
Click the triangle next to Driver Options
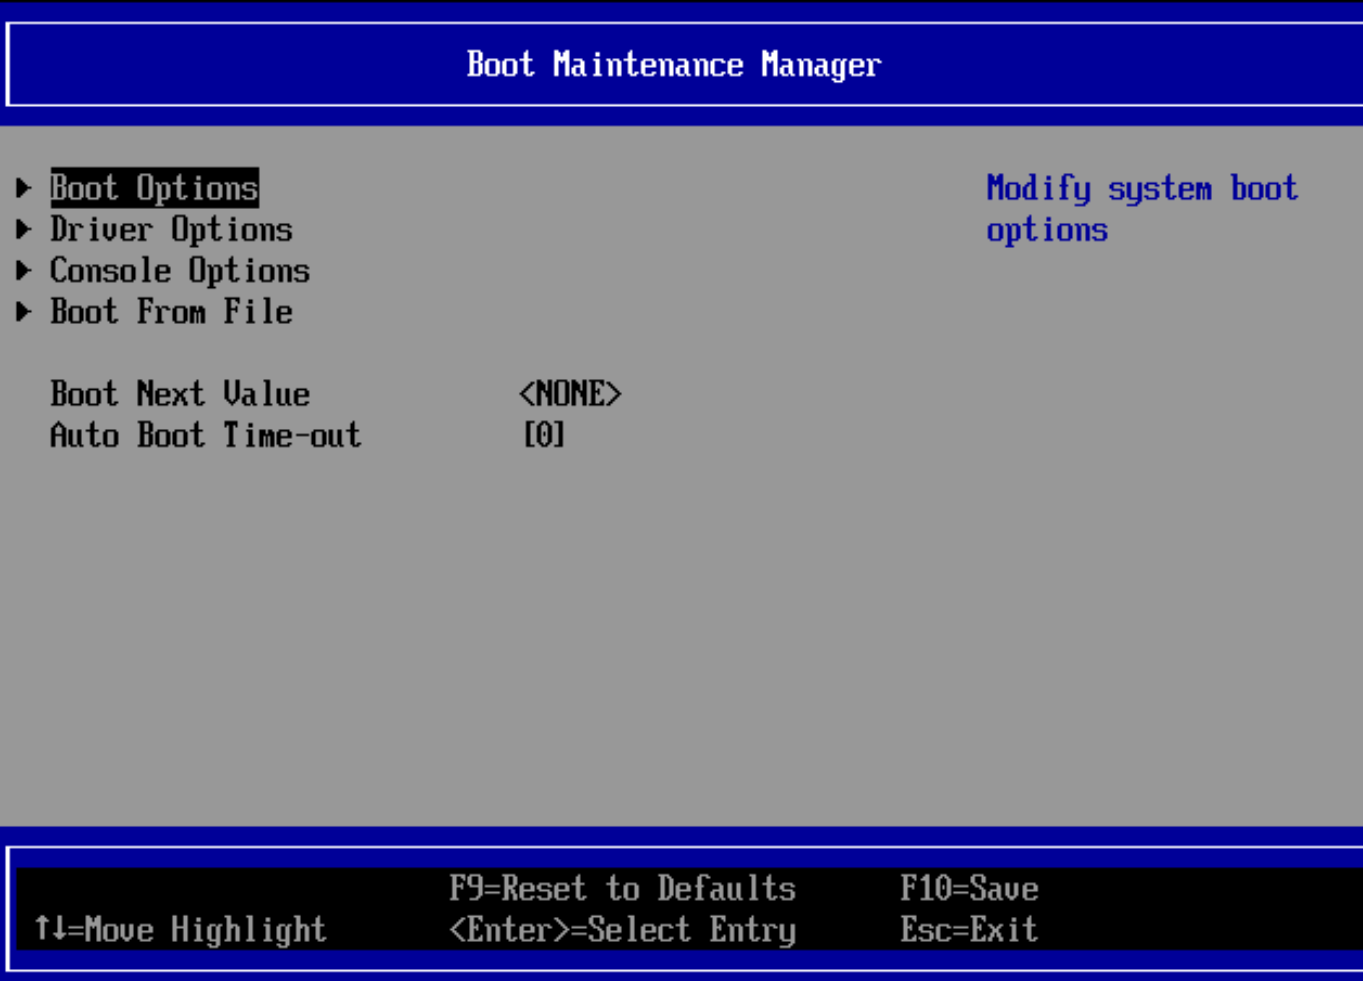click(24, 230)
